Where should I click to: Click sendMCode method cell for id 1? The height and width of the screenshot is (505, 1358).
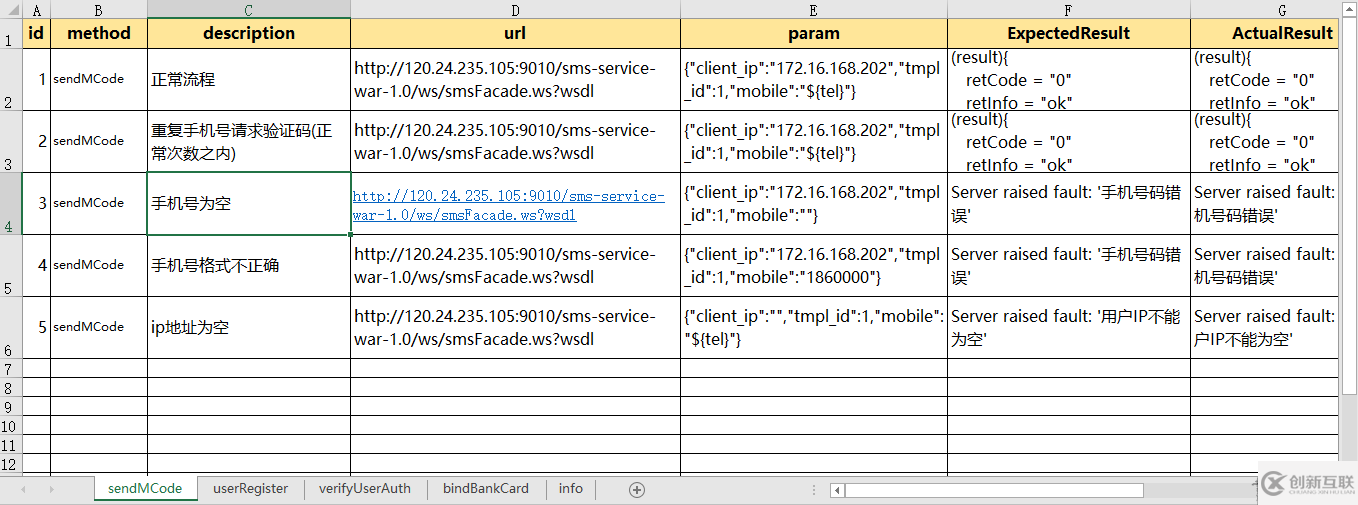pos(99,80)
